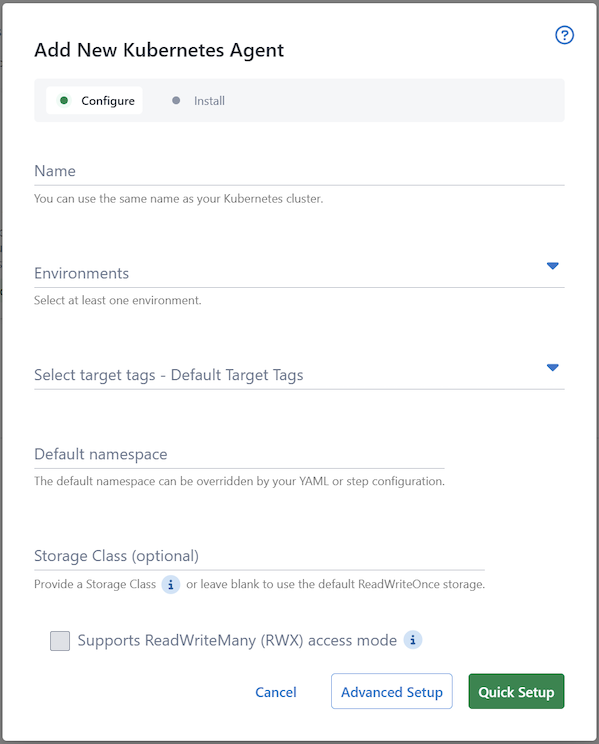
Task: Click the 'Provide a Storage Class' text
Action: click(95, 585)
